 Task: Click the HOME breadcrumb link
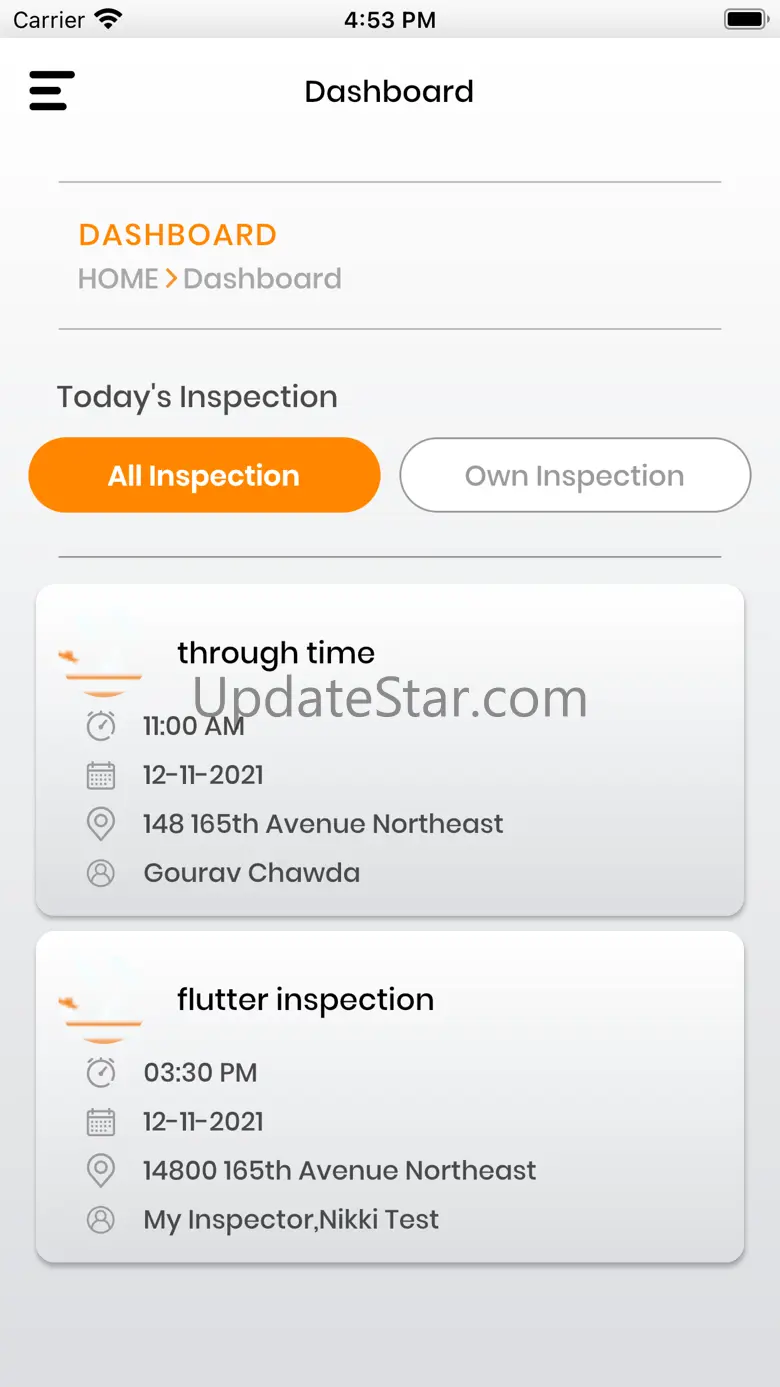coord(118,278)
